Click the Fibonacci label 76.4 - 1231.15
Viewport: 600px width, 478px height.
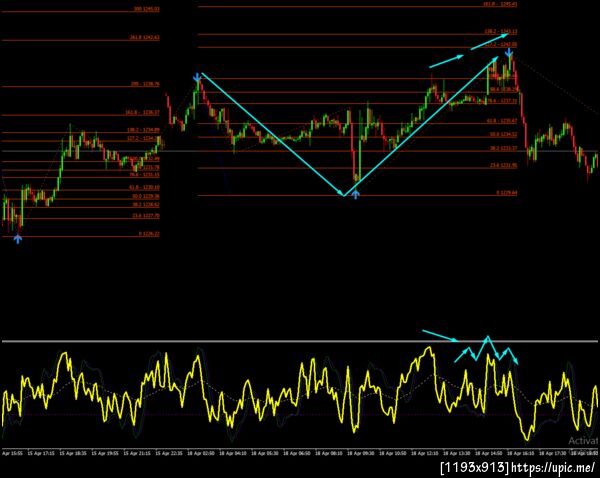click(144, 175)
